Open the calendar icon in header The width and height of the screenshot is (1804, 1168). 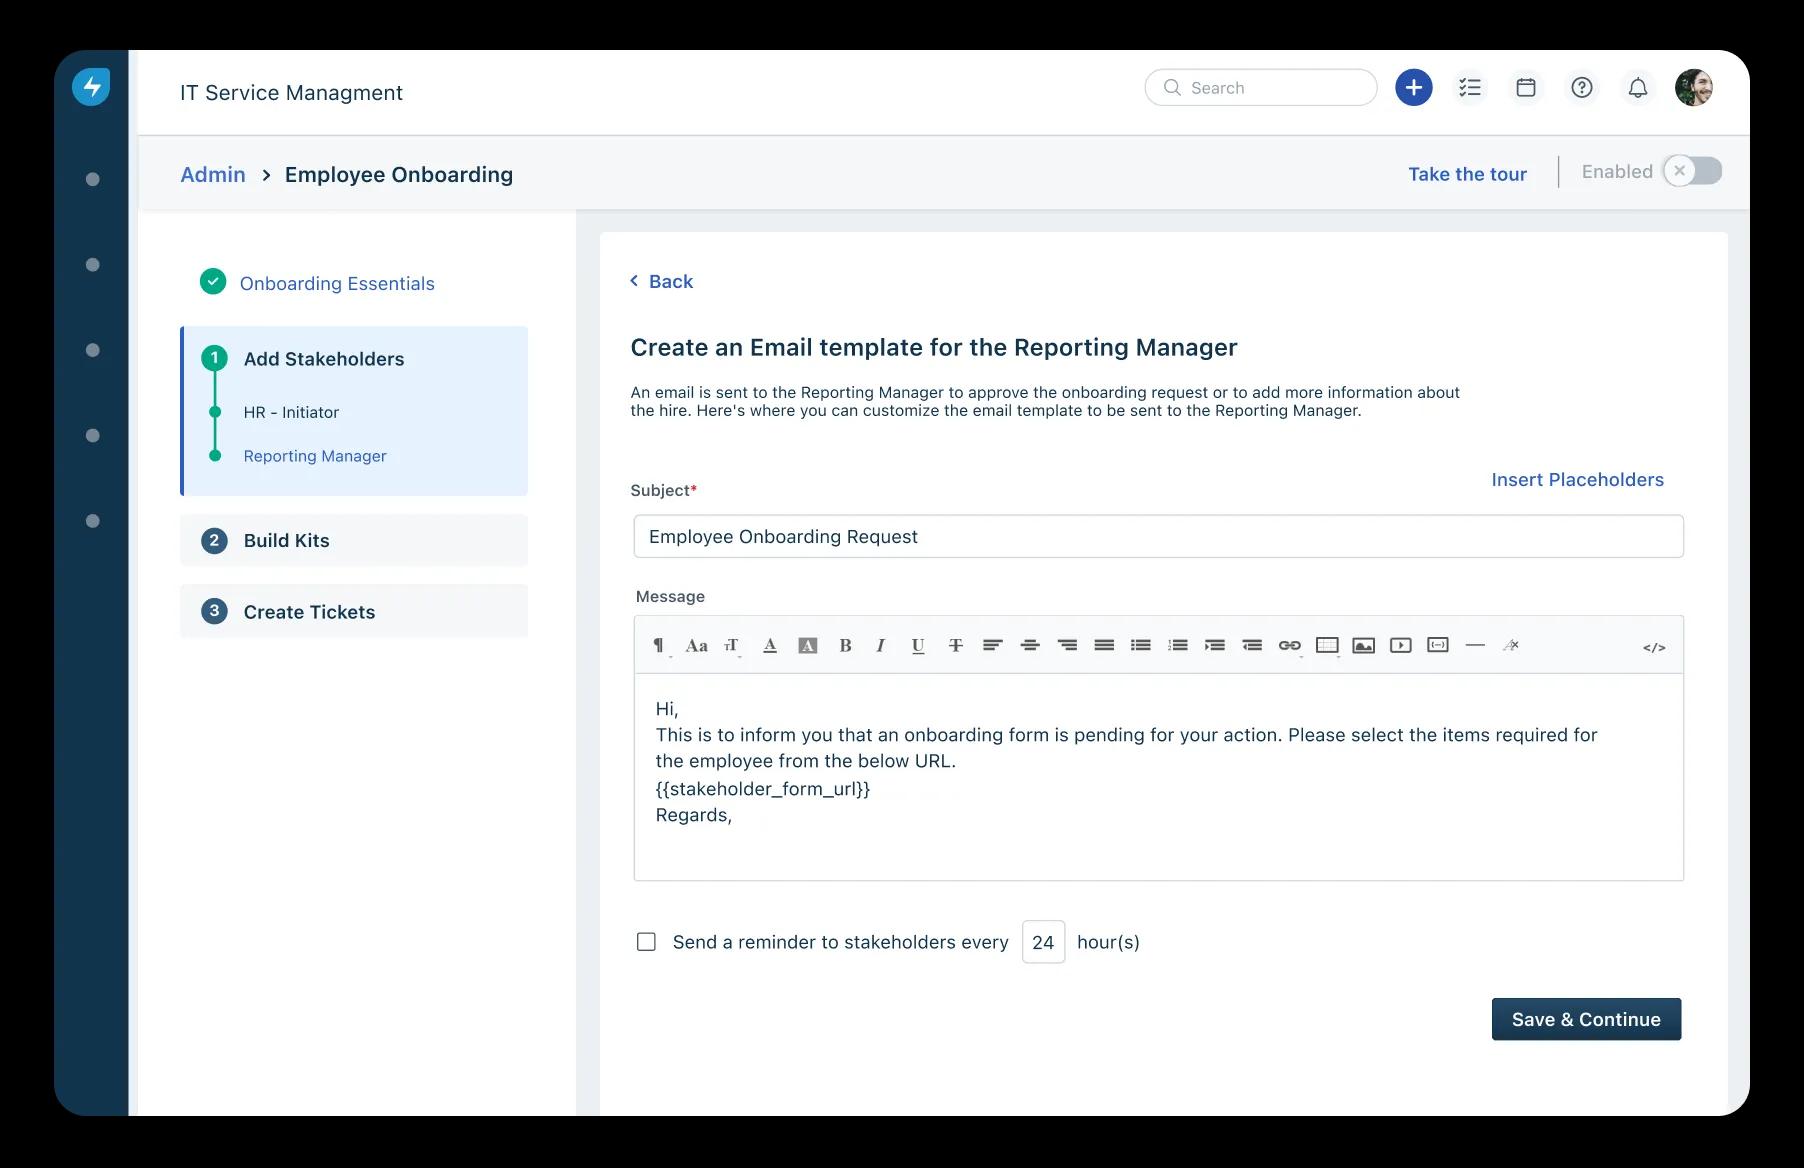click(x=1526, y=88)
